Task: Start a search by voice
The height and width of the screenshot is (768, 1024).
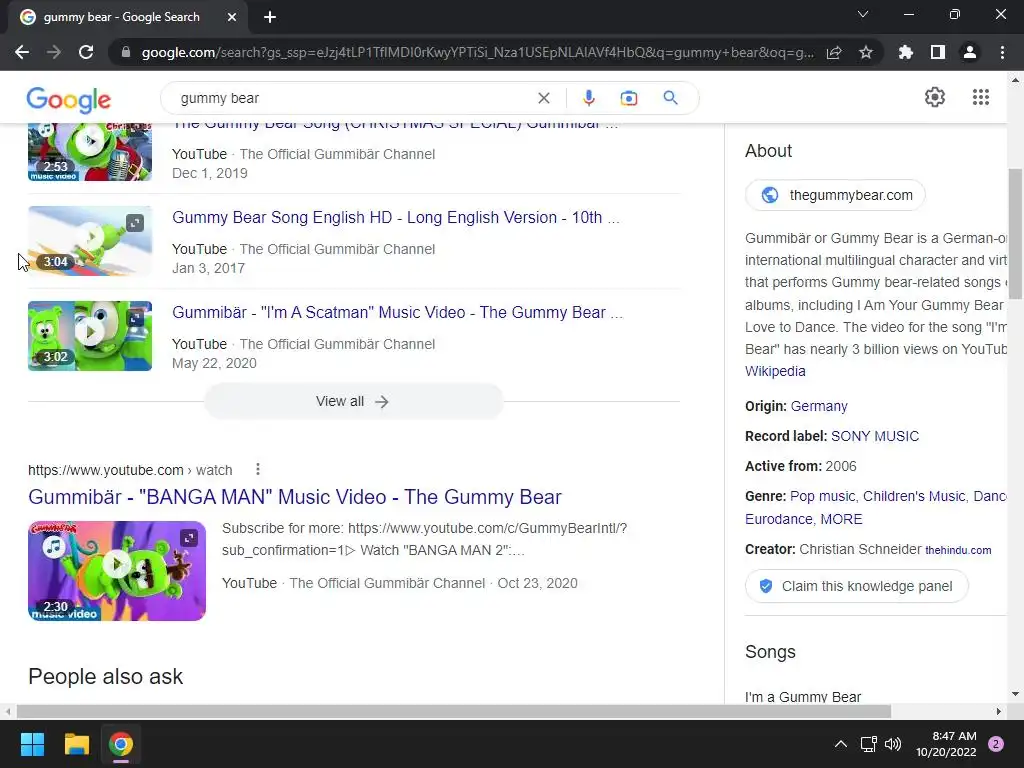Action: tap(588, 98)
